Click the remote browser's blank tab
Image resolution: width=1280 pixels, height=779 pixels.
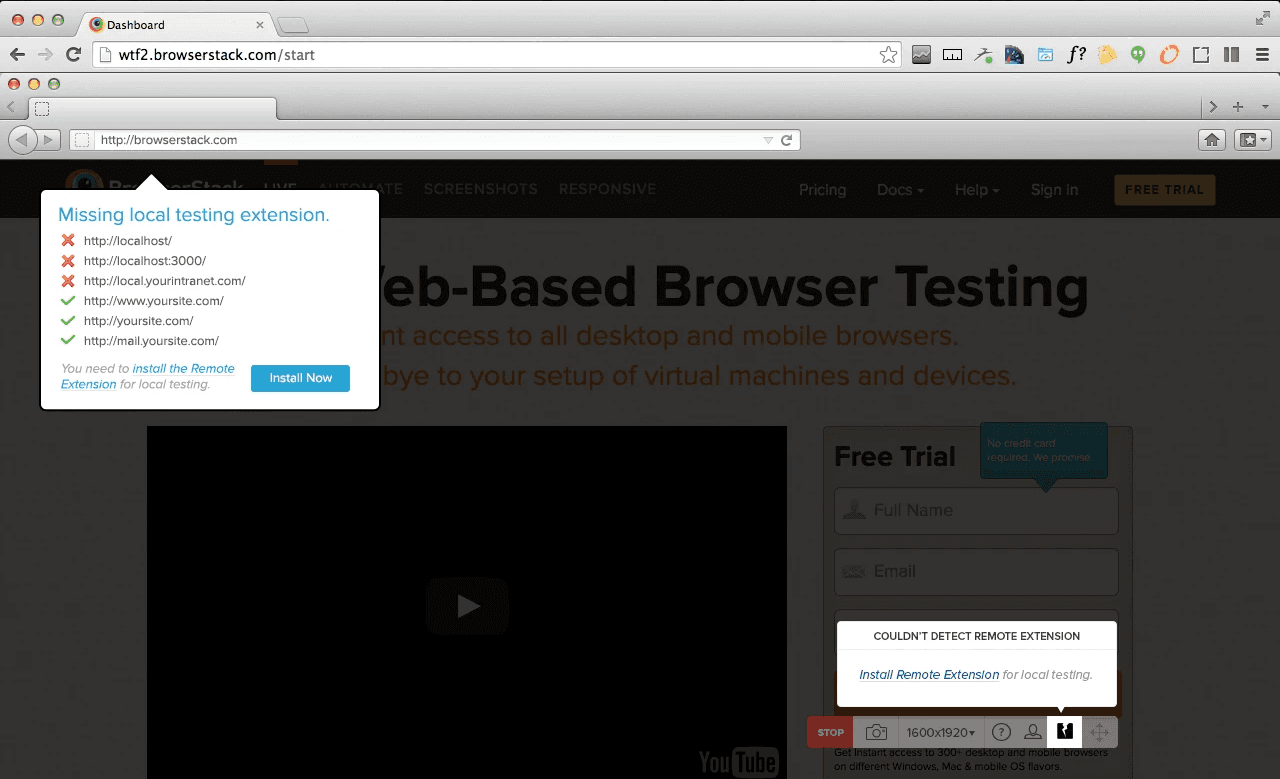coord(152,108)
